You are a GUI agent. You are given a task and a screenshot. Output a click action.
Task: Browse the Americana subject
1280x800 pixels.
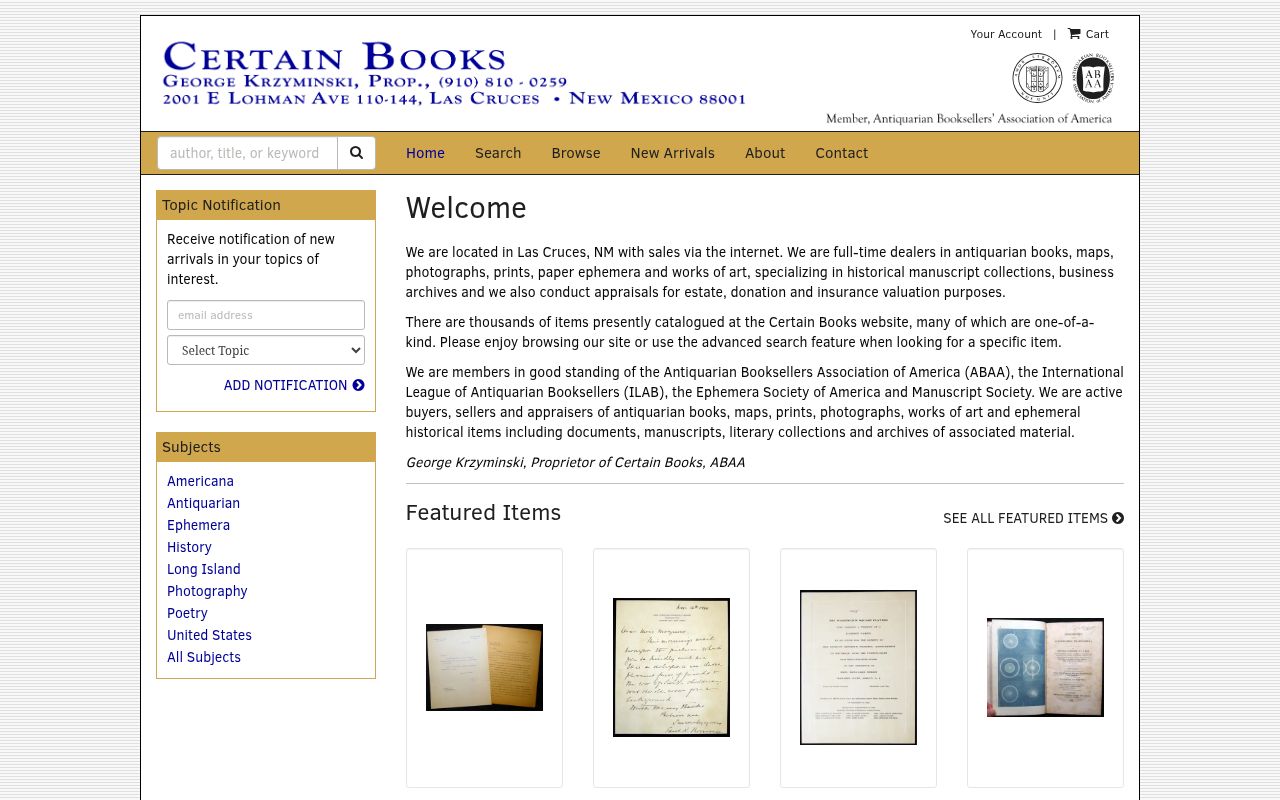pyautogui.click(x=200, y=481)
